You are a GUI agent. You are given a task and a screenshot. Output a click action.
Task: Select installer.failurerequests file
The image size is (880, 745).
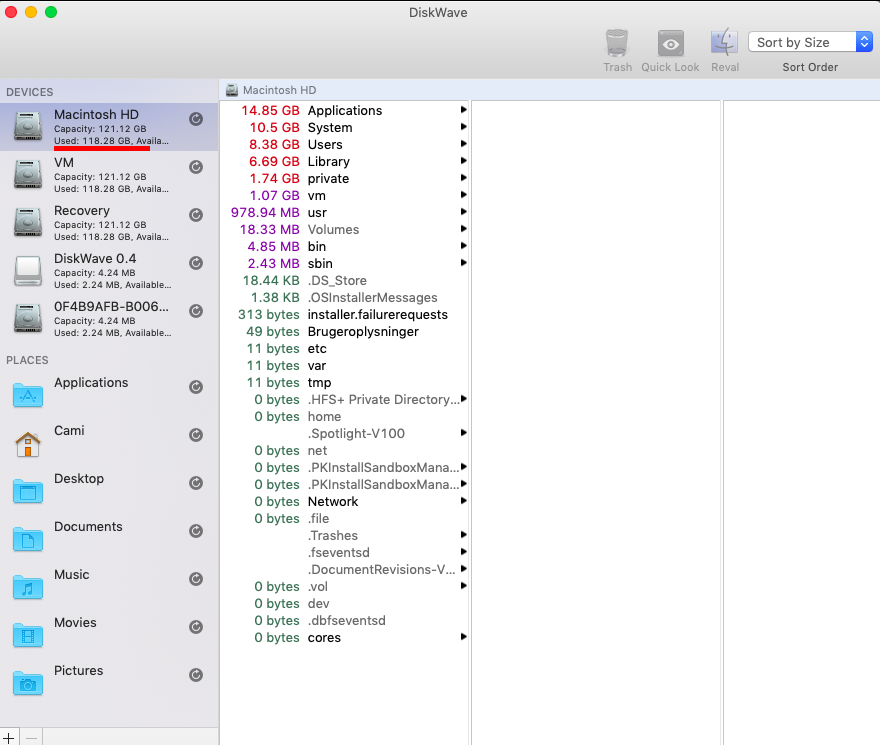coord(345,314)
